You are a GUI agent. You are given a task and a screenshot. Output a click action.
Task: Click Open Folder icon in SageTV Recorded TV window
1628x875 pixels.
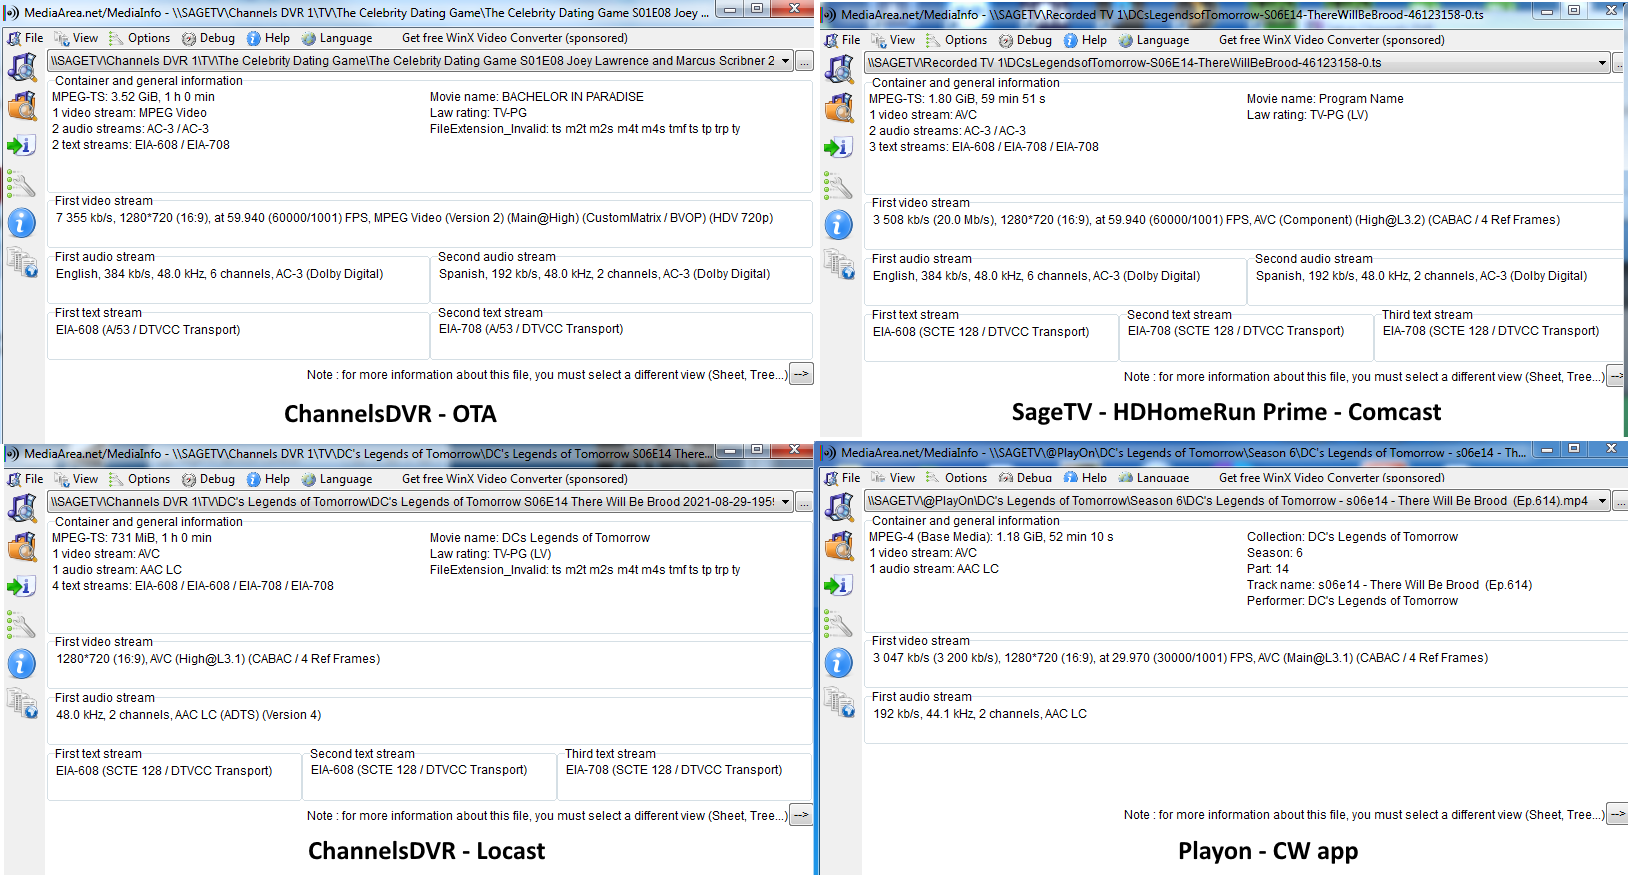(x=838, y=108)
